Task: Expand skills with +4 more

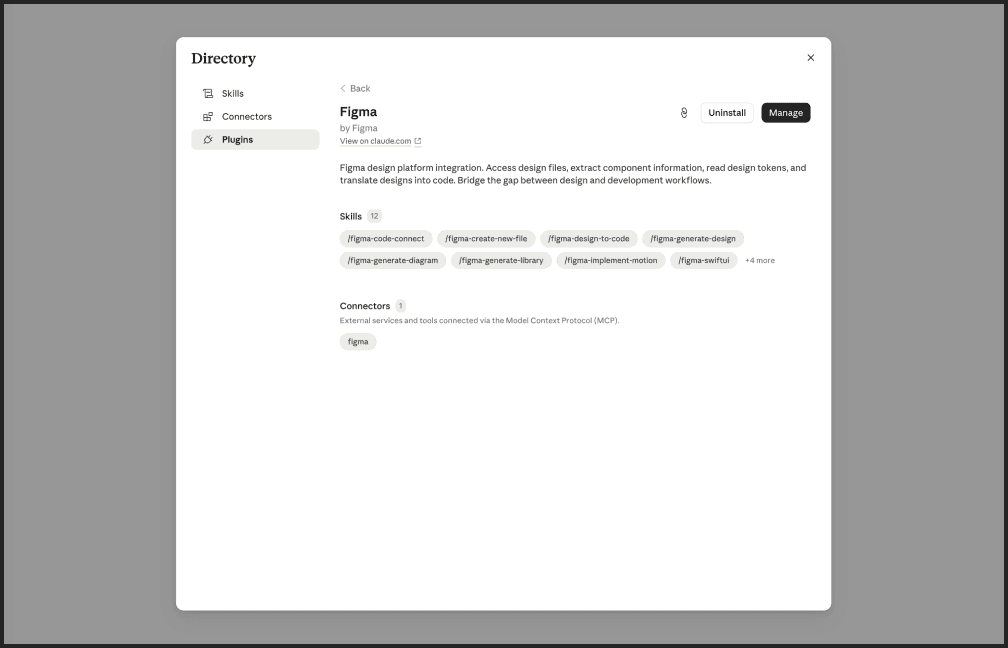Action: pos(760,261)
